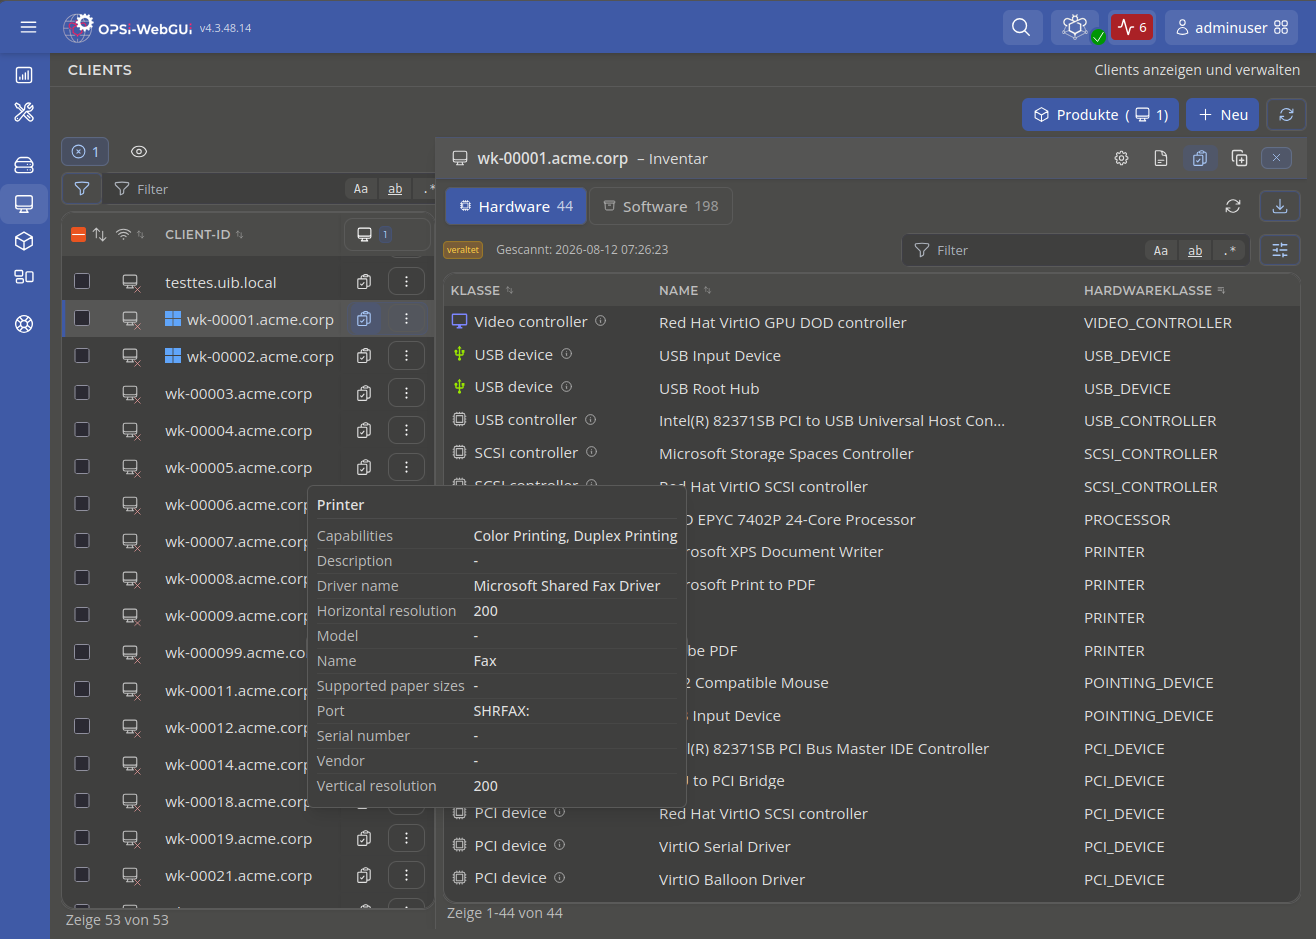Toggle the eye visibility icon above client filter
The width and height of the screenshot is (1316, 939).
[139, 152]
